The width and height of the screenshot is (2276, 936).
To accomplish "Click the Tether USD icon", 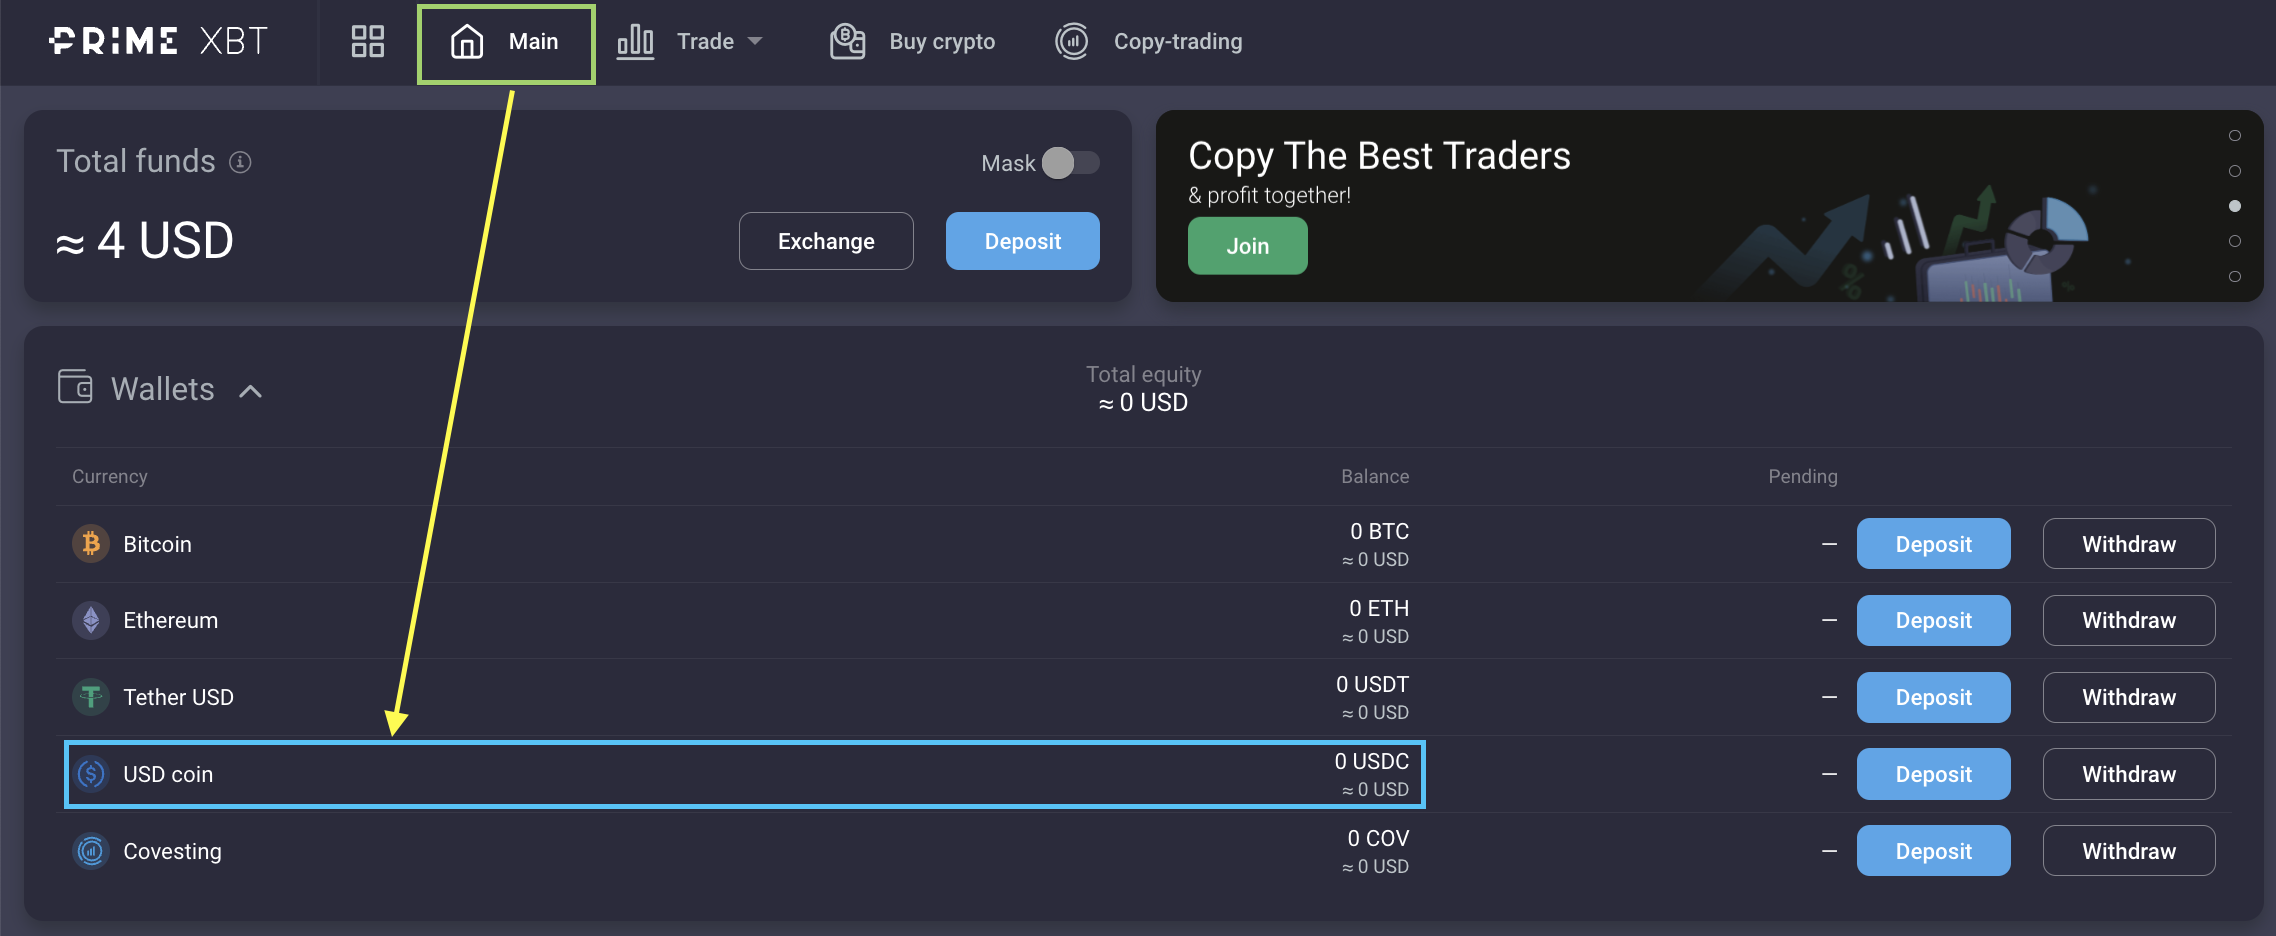I will pos(91,697).
